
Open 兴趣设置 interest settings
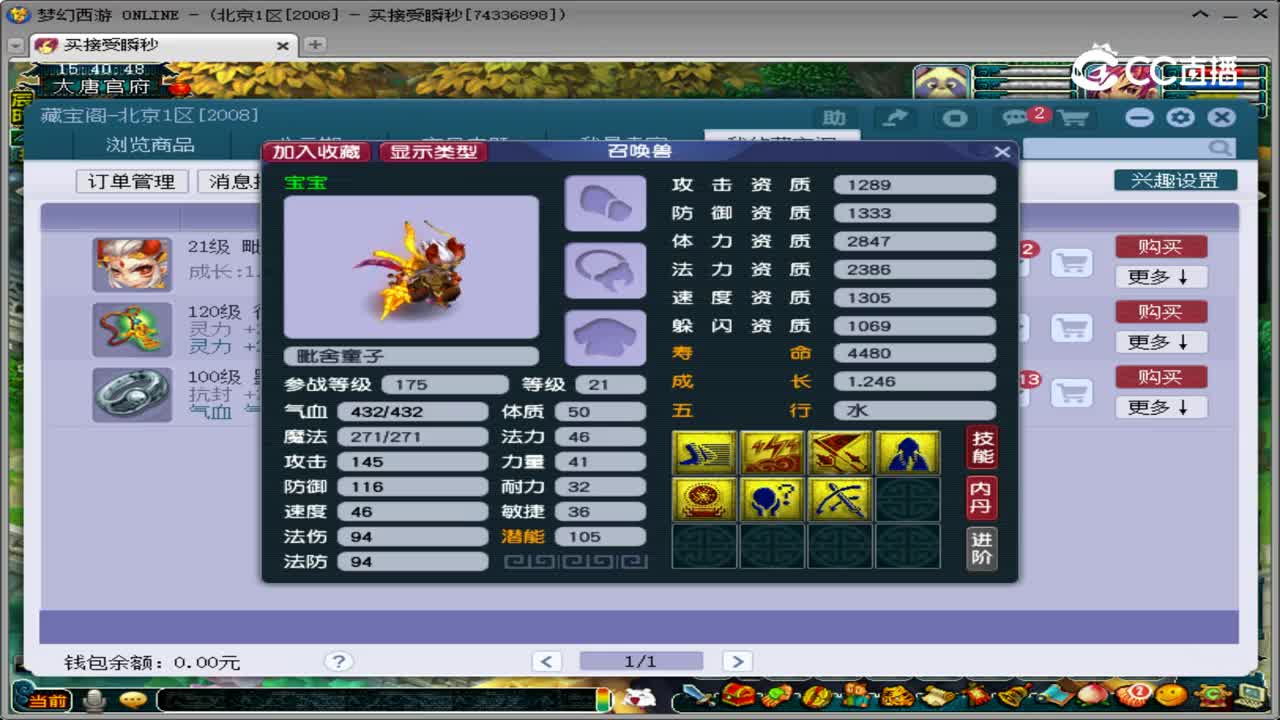coord(1175,180)
